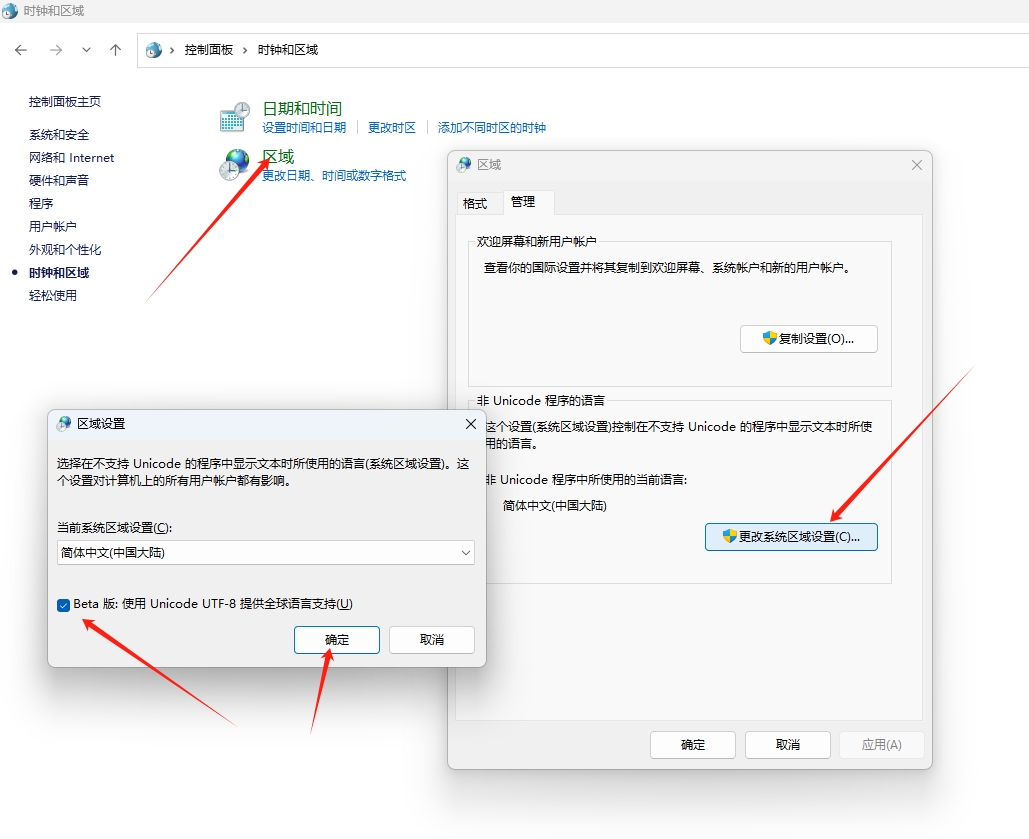Open 轻松使用 category
The height and width of the screenshot is (839, 1029).
(x=52, y=295)
